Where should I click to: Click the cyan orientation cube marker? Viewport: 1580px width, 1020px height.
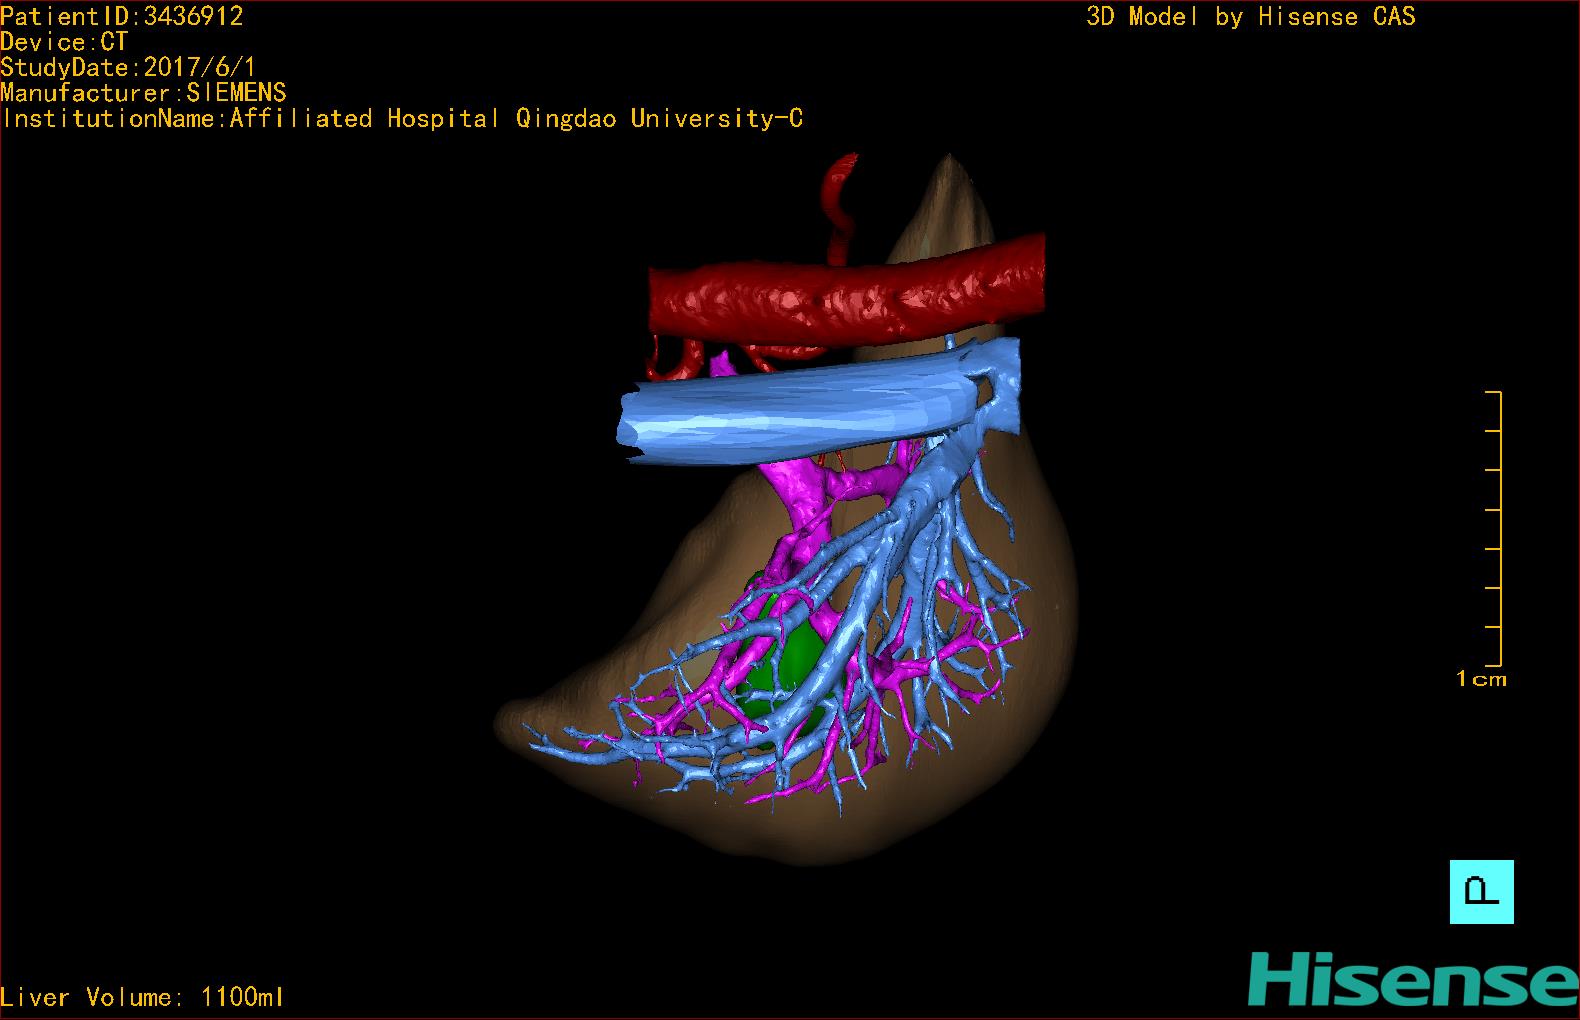[1481, 891]
